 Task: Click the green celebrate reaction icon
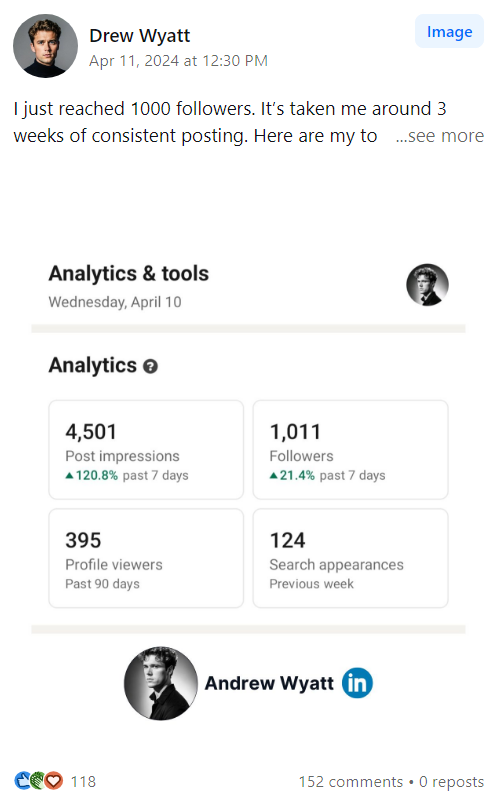(x=38, y=780)
